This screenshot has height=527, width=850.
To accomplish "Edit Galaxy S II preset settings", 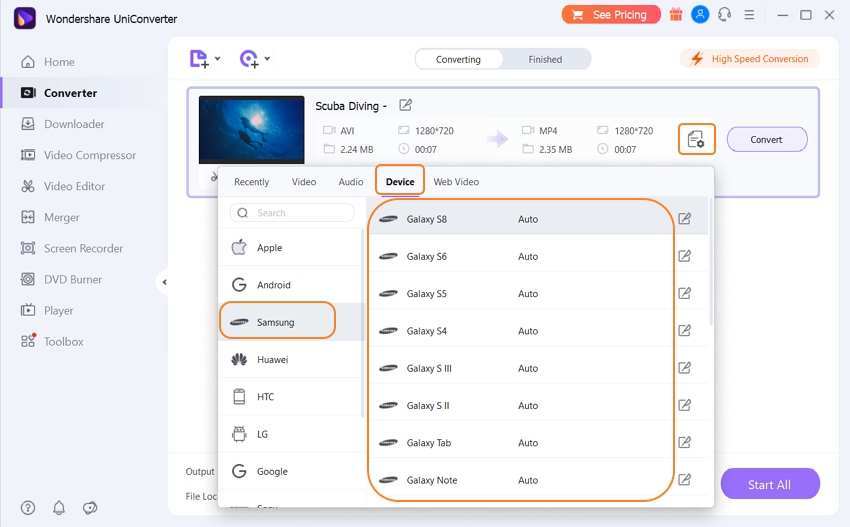I will 685,405.
